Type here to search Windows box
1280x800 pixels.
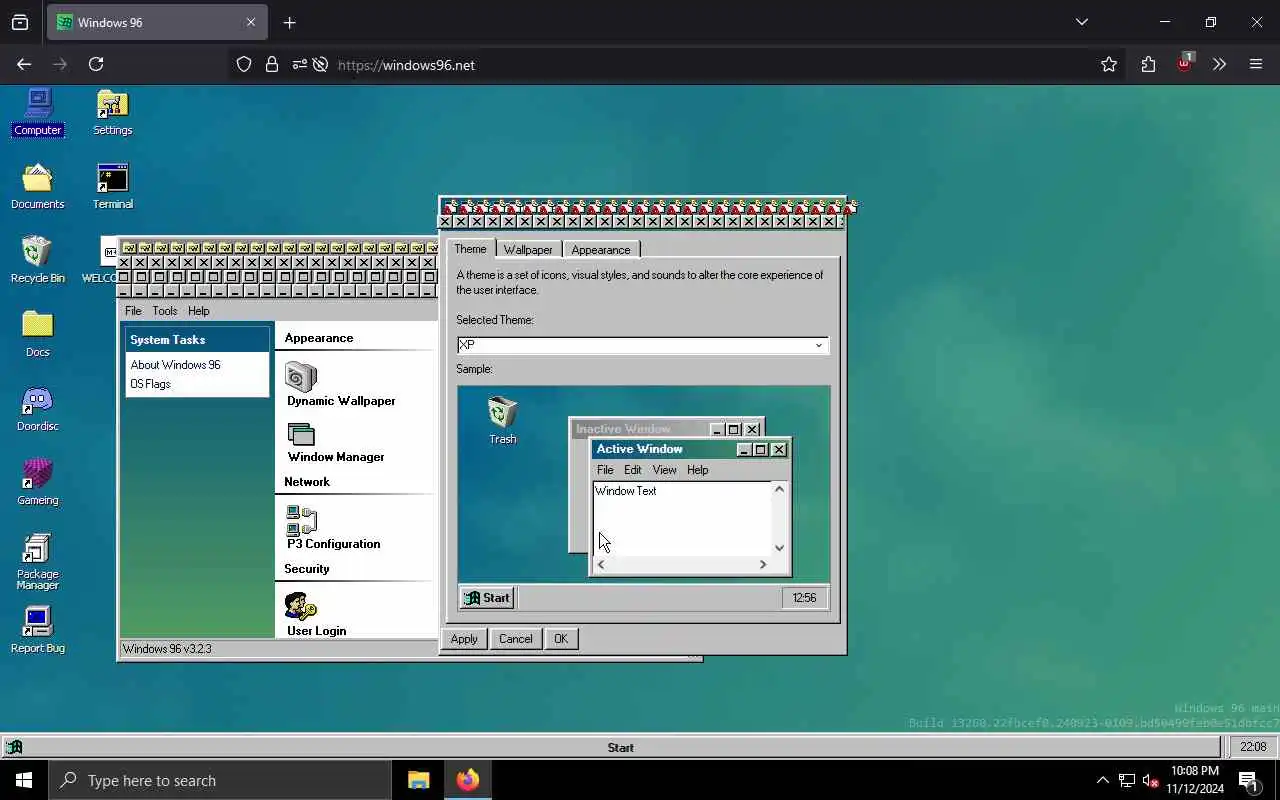pos(220,780)
